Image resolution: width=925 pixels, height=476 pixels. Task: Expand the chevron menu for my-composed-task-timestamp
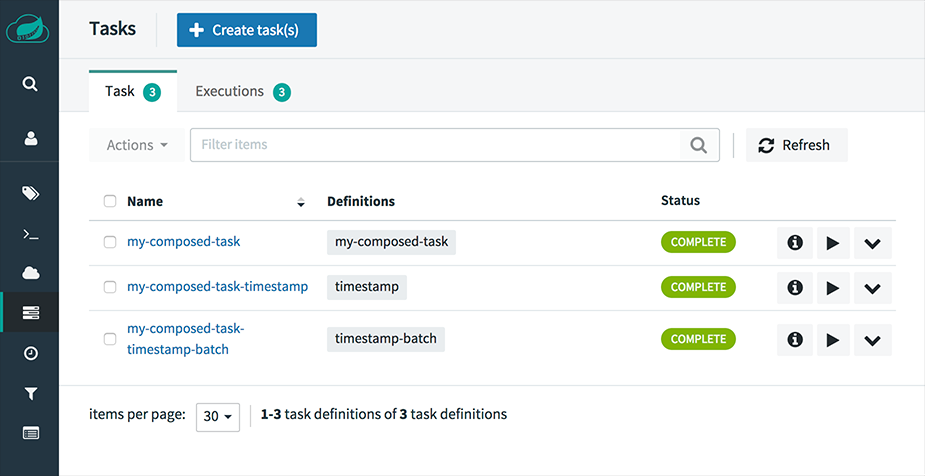click(872, 288)
